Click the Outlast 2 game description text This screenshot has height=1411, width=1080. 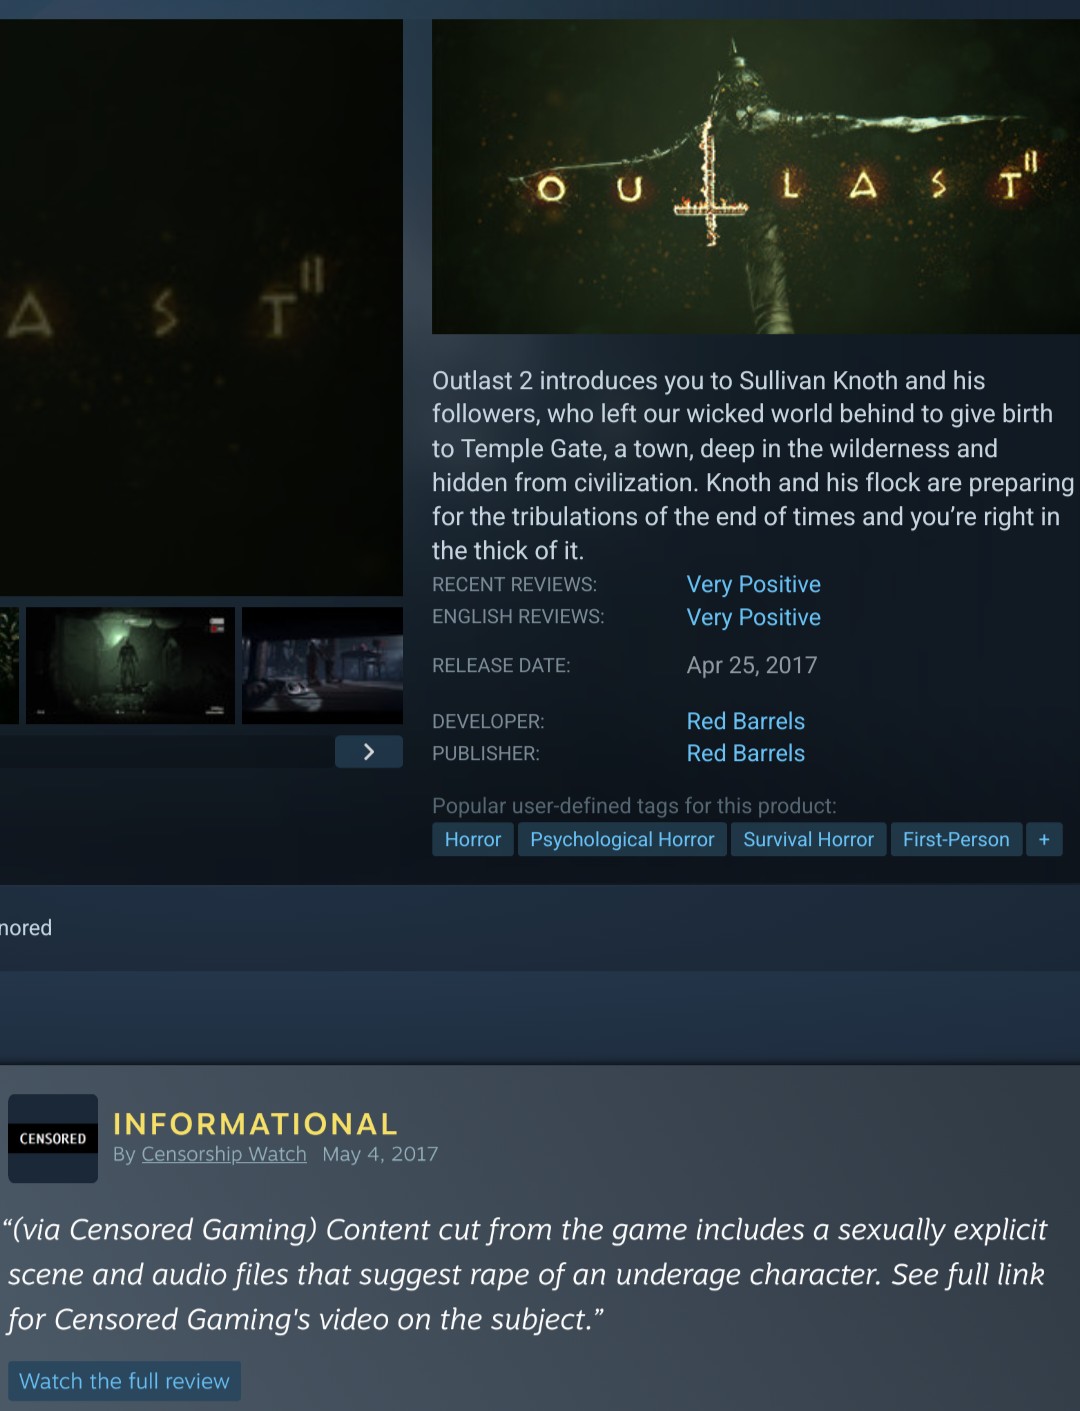[753, 465]
